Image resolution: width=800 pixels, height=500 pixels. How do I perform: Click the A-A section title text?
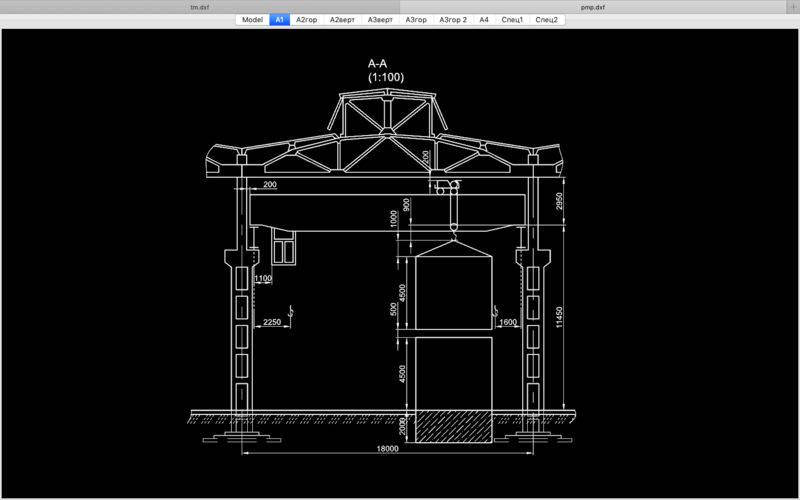coord(378,64)
